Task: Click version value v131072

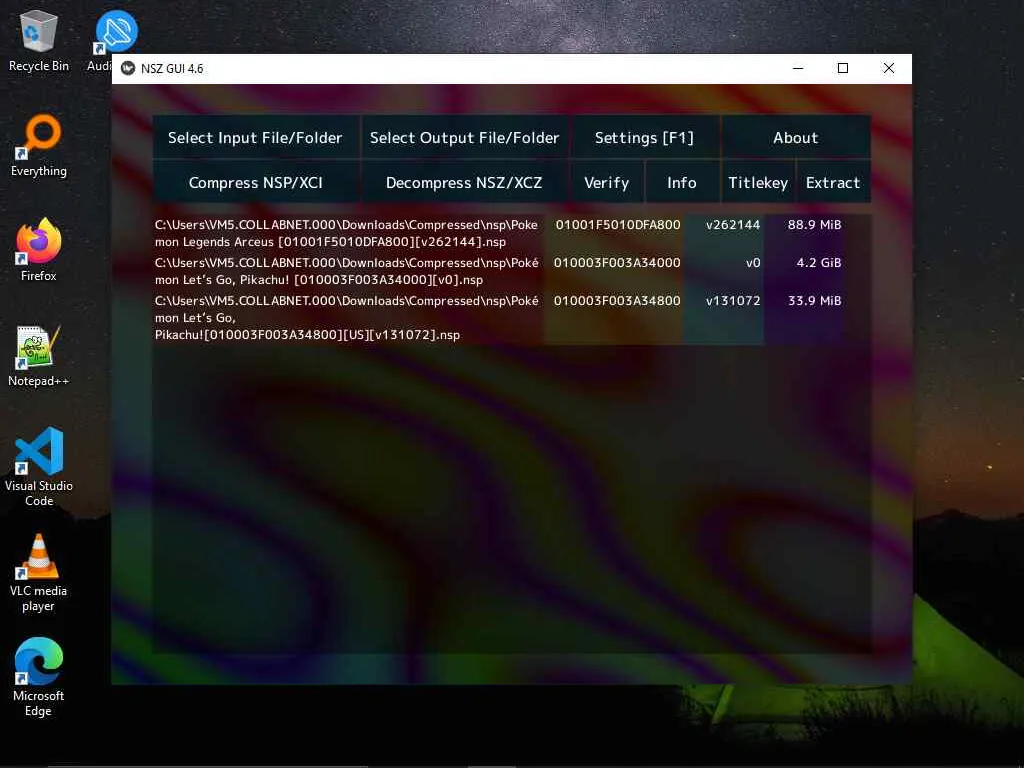Action: [x=733, y=300]
